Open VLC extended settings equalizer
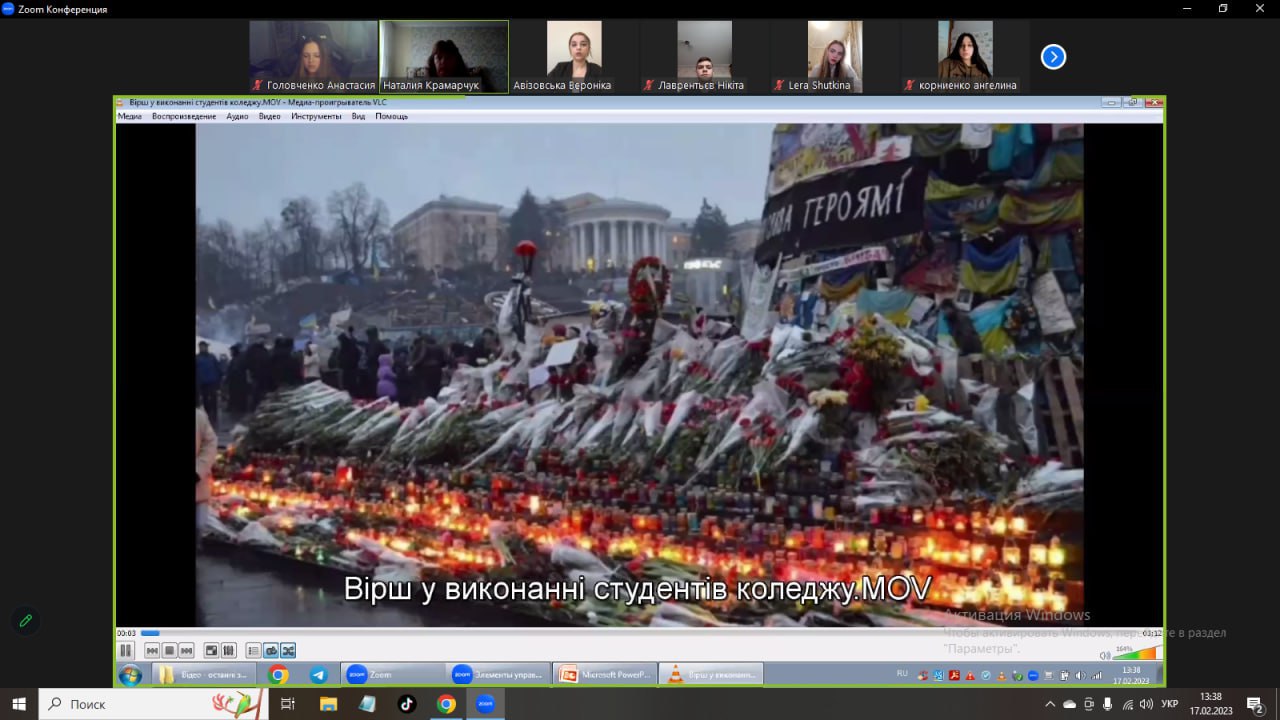The width and height of the screenshot is (1280, 720). coord(229,650)
